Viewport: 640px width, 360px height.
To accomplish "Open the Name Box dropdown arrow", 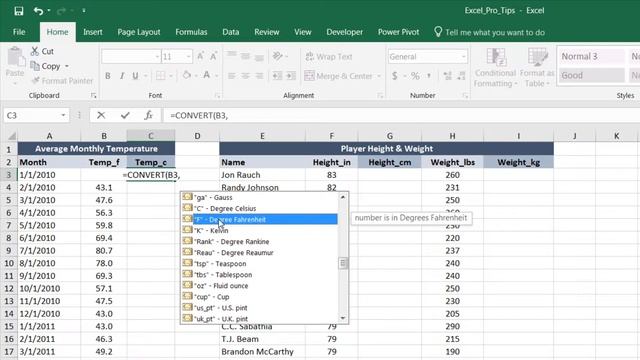I will coord(63,116).
